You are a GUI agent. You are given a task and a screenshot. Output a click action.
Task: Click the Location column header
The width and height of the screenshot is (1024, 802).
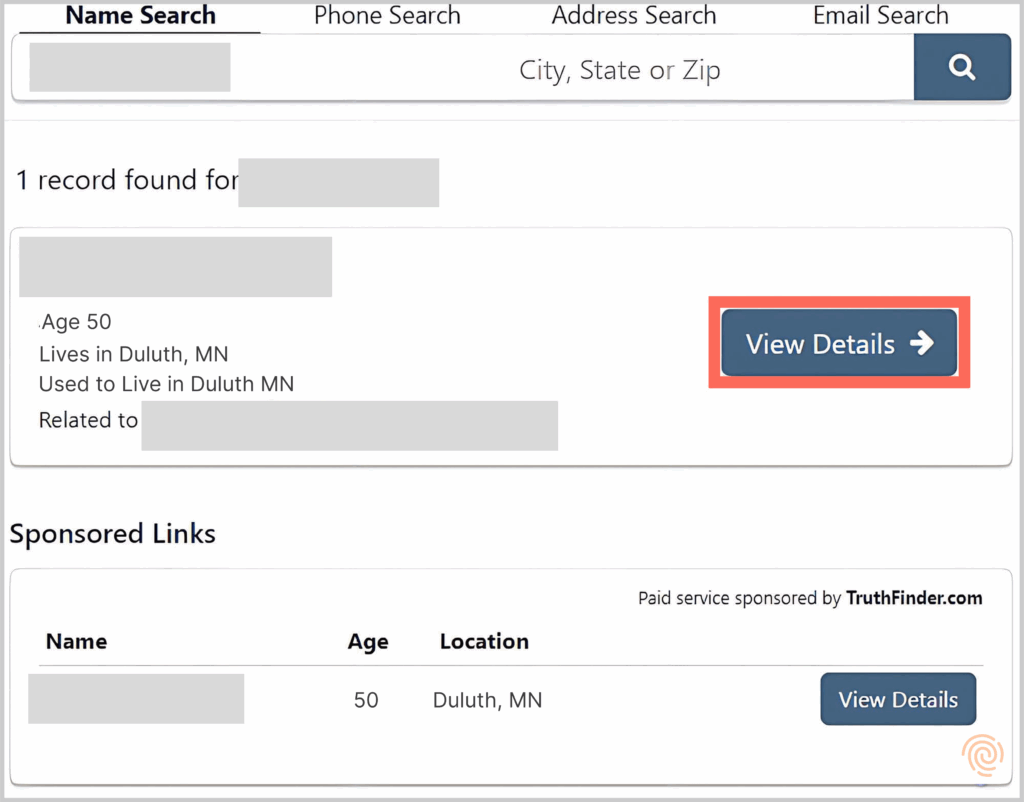(x=484, y=641)
